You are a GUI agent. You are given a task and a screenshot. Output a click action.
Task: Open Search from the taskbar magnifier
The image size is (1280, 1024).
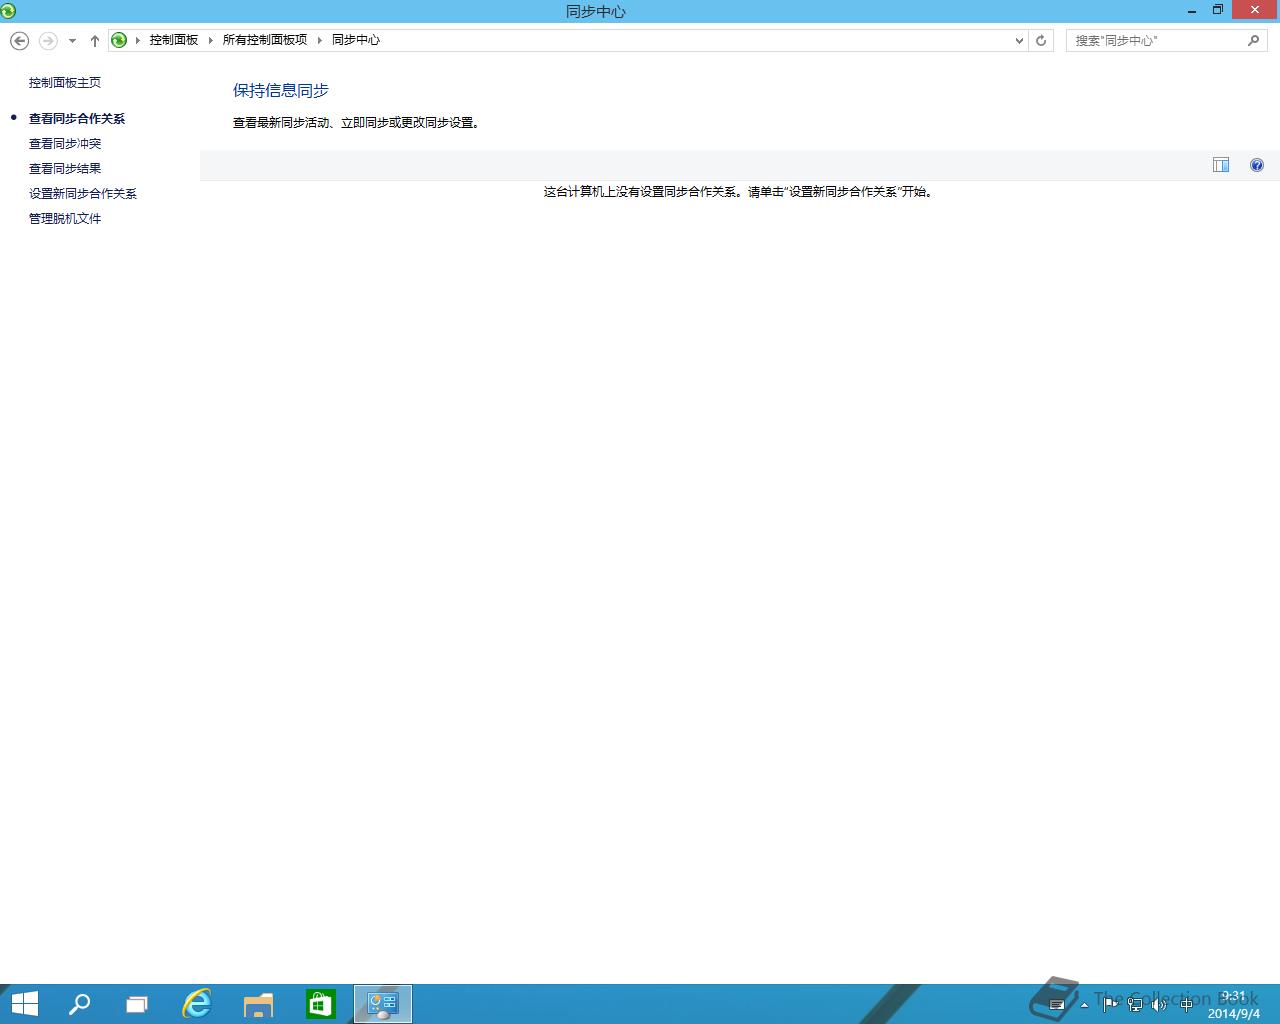(79, 1004)
